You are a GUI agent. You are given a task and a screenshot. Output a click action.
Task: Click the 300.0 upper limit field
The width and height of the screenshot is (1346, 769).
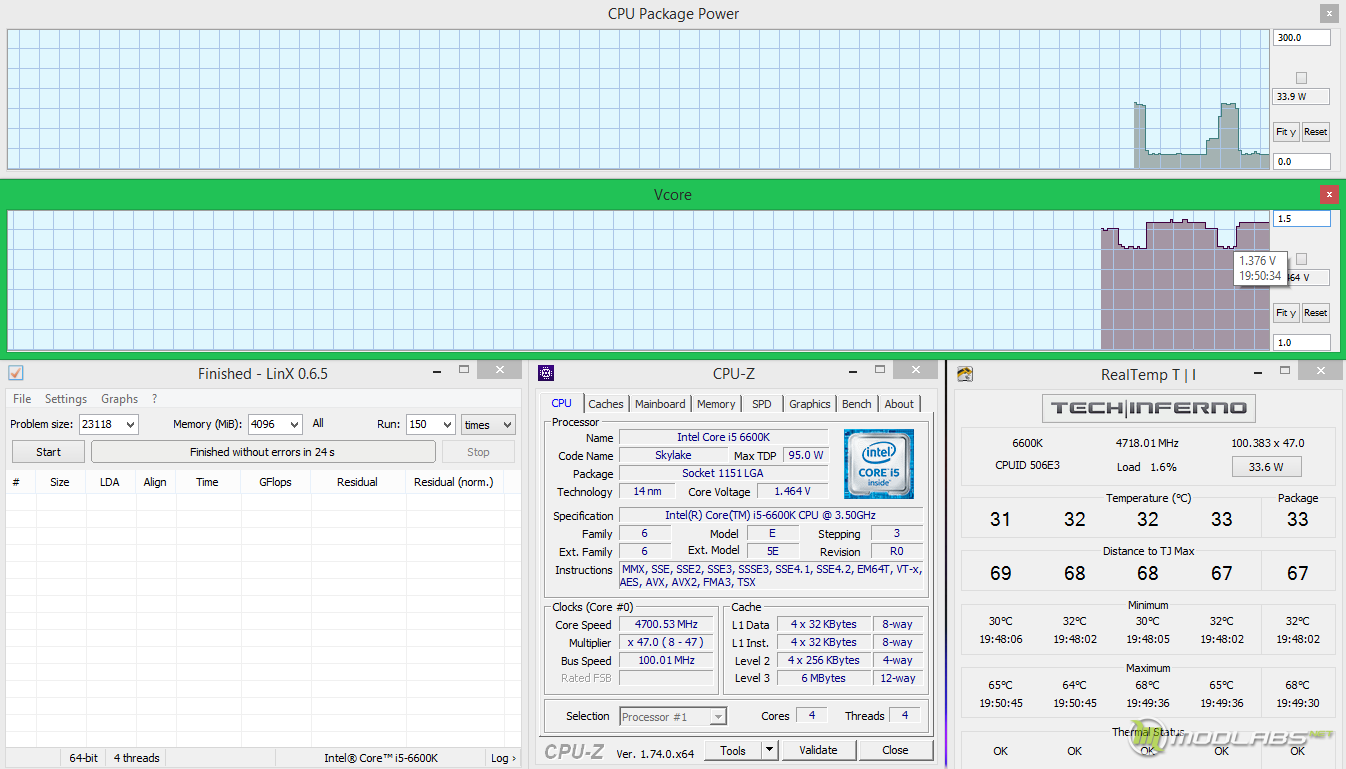(1302, 38)
